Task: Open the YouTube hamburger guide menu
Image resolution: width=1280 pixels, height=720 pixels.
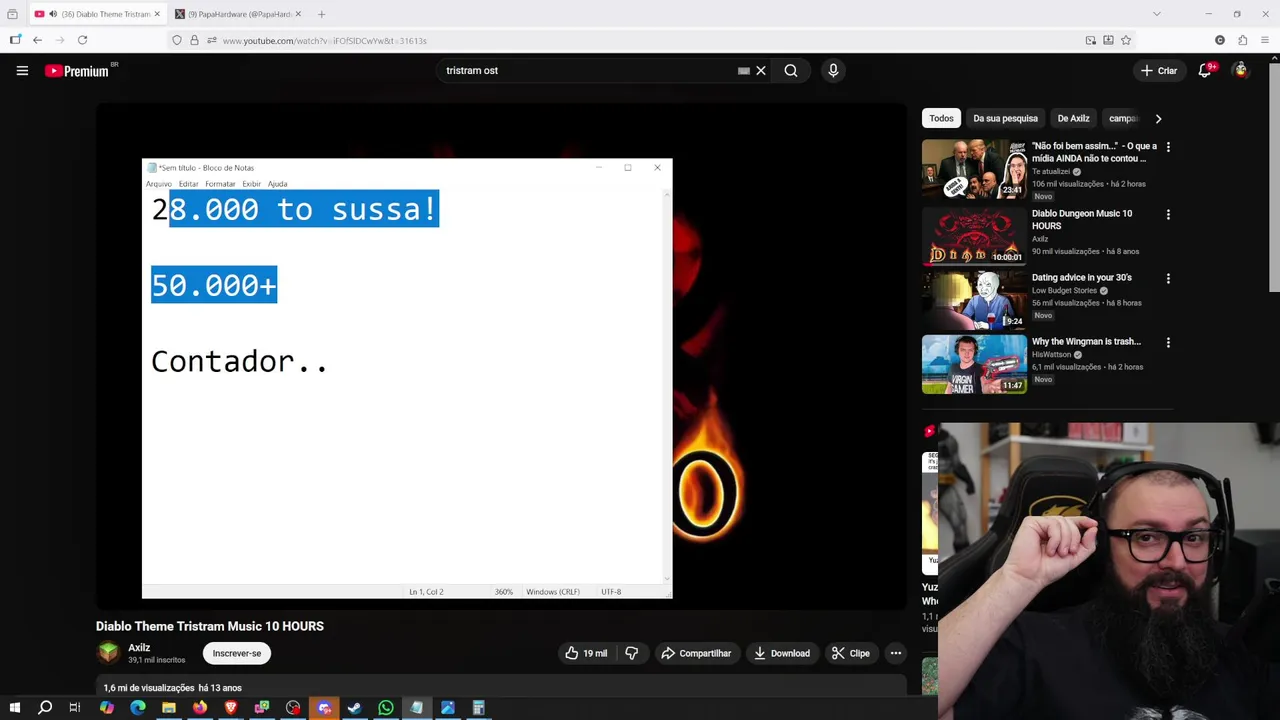Action: [x=22, y=71]
